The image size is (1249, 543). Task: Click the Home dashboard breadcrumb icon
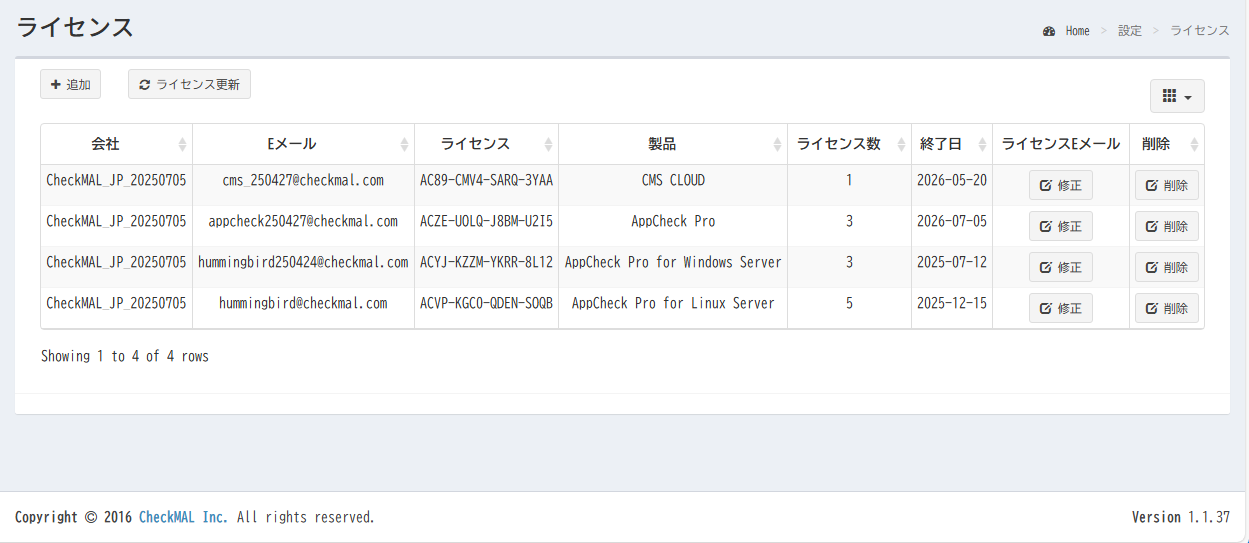(1049, 31)
